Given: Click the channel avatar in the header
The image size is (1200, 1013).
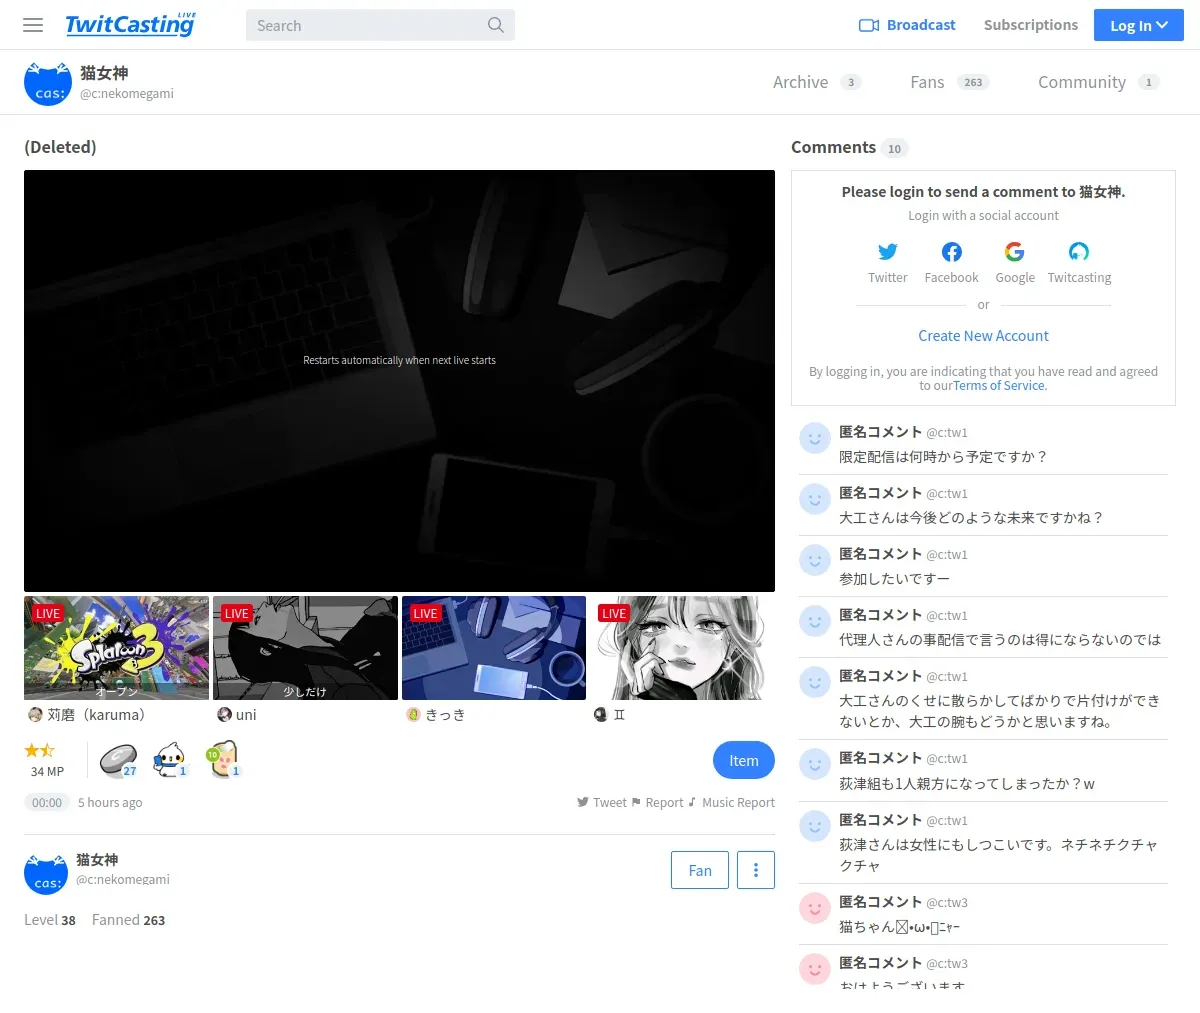Looking at the screenshot, I should (x=47, y=82).
